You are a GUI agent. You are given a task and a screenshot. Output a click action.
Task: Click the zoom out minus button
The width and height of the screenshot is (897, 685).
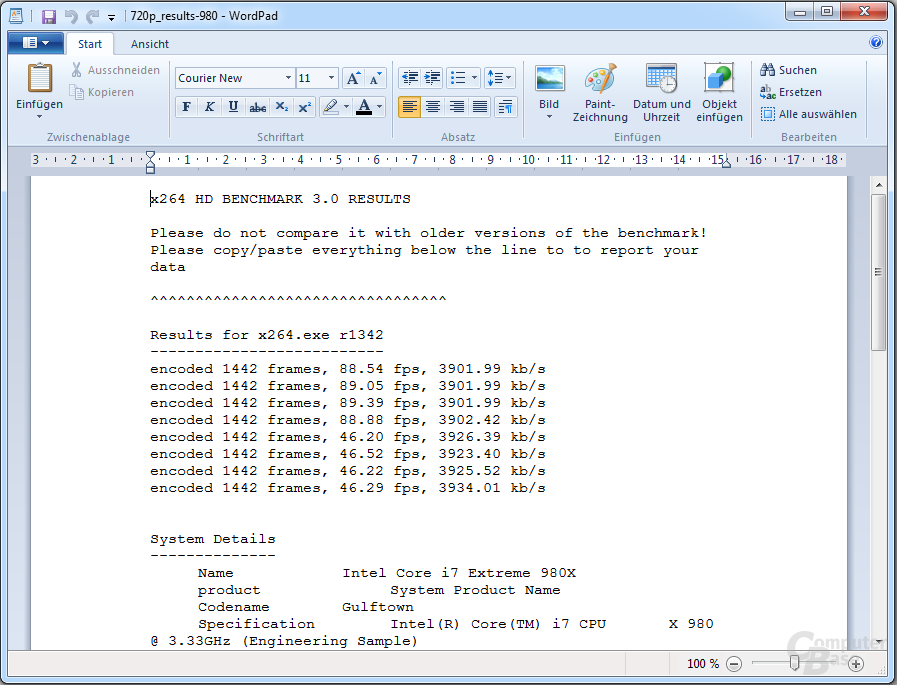tap(734, 664)
